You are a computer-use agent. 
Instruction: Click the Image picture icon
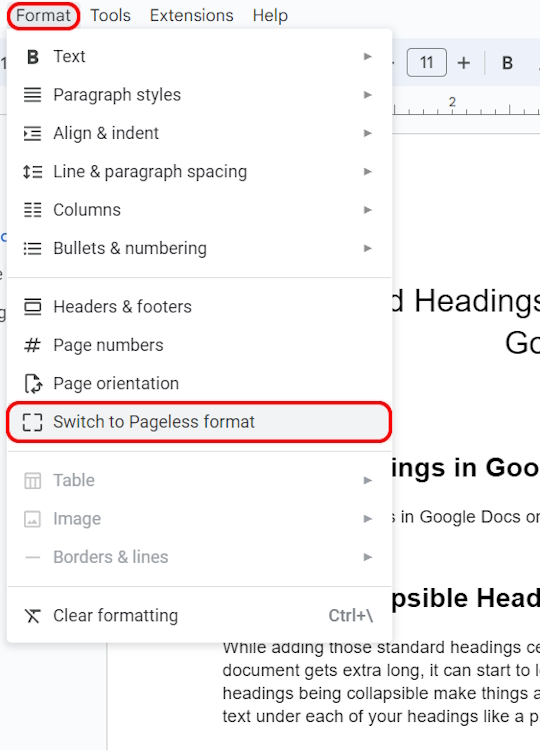point(33,519)
